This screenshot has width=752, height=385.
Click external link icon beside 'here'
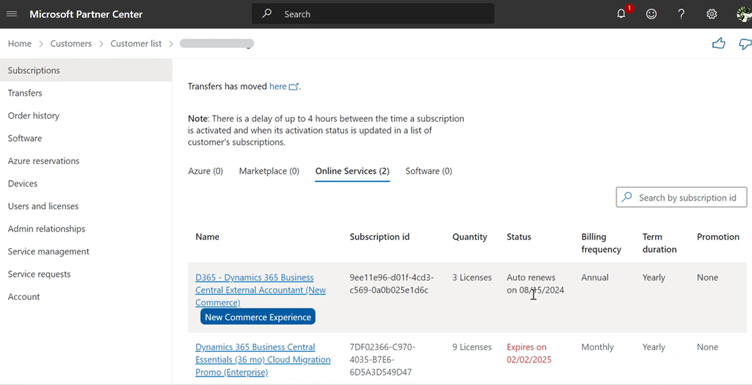(294, 87)
